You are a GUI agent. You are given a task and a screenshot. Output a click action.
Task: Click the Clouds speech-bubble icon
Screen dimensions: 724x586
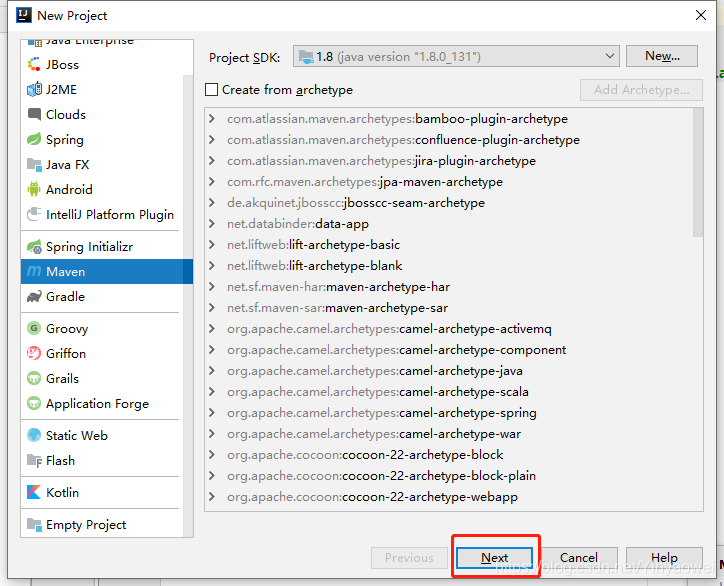click(x=34, y=114)
